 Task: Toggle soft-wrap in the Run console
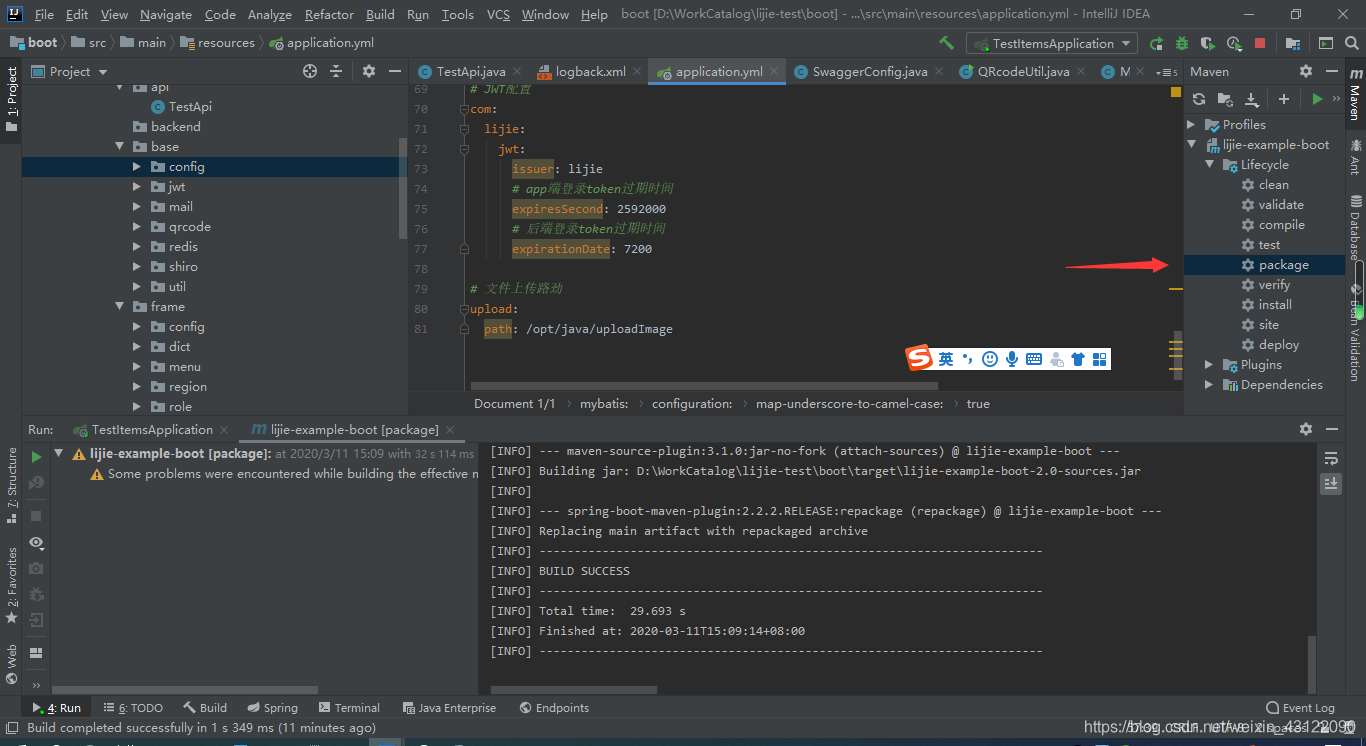click(1331, 458)
